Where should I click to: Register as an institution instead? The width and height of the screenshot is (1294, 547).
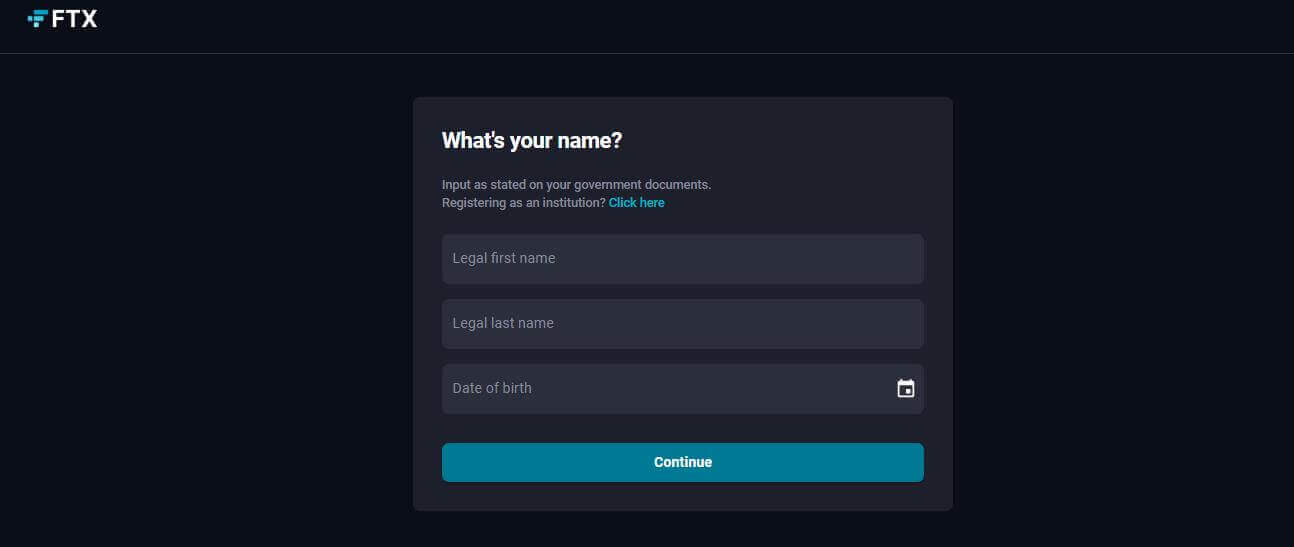click(636, 203)
